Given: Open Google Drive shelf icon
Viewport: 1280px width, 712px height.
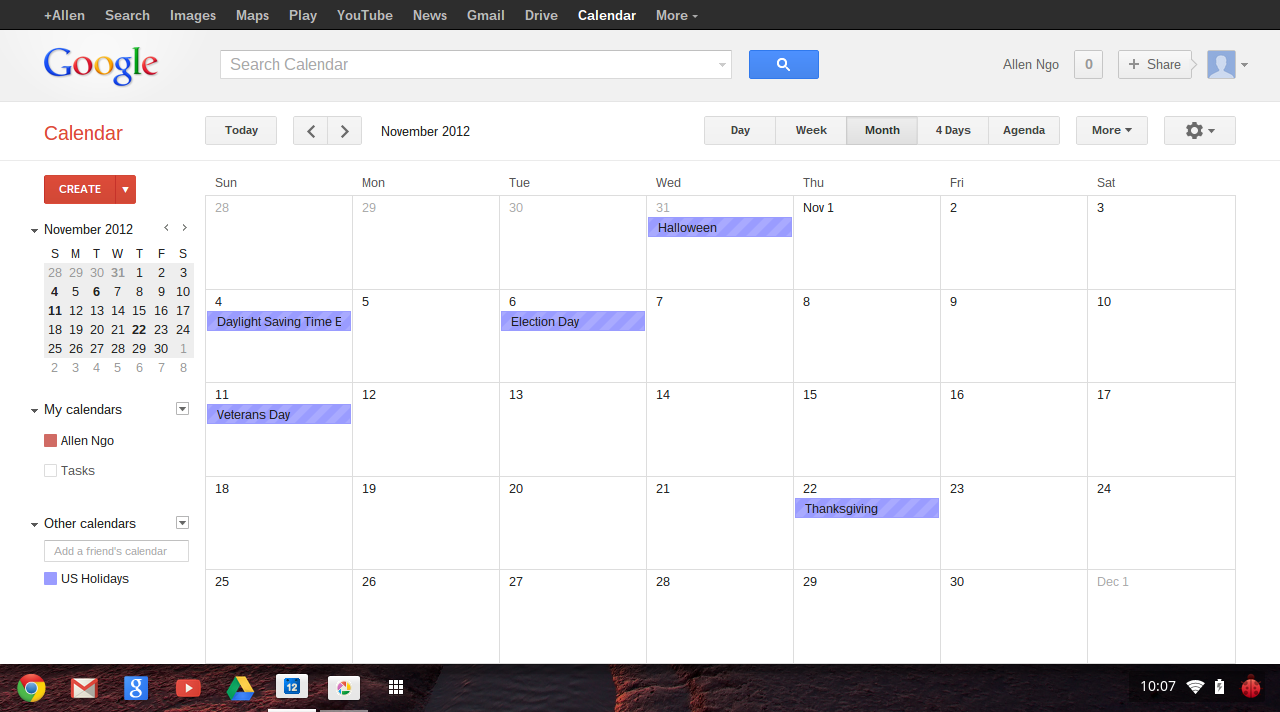Looking at the screenshot, I should (x=240, y=688).
